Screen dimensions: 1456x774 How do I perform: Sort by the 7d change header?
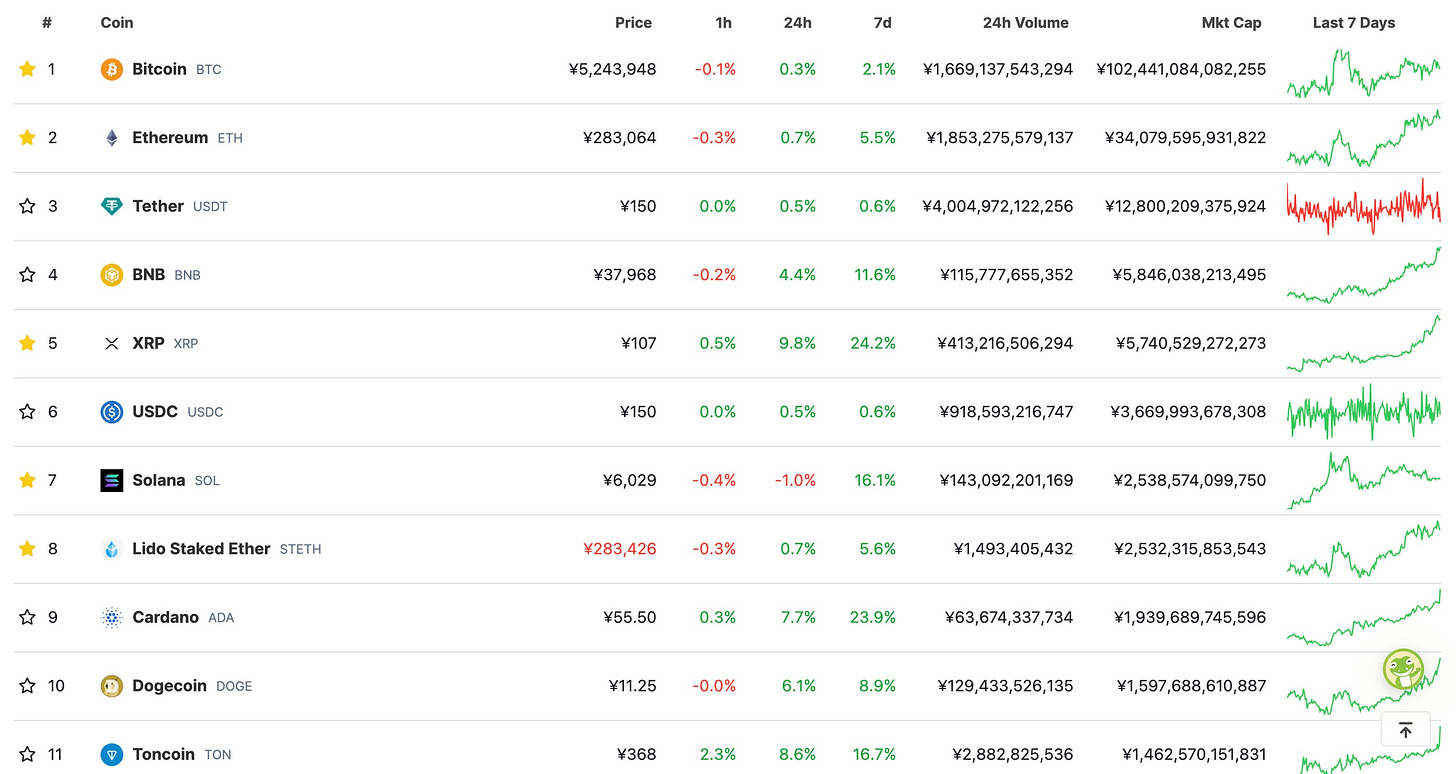pyautogui.click(x=882, y=22)
